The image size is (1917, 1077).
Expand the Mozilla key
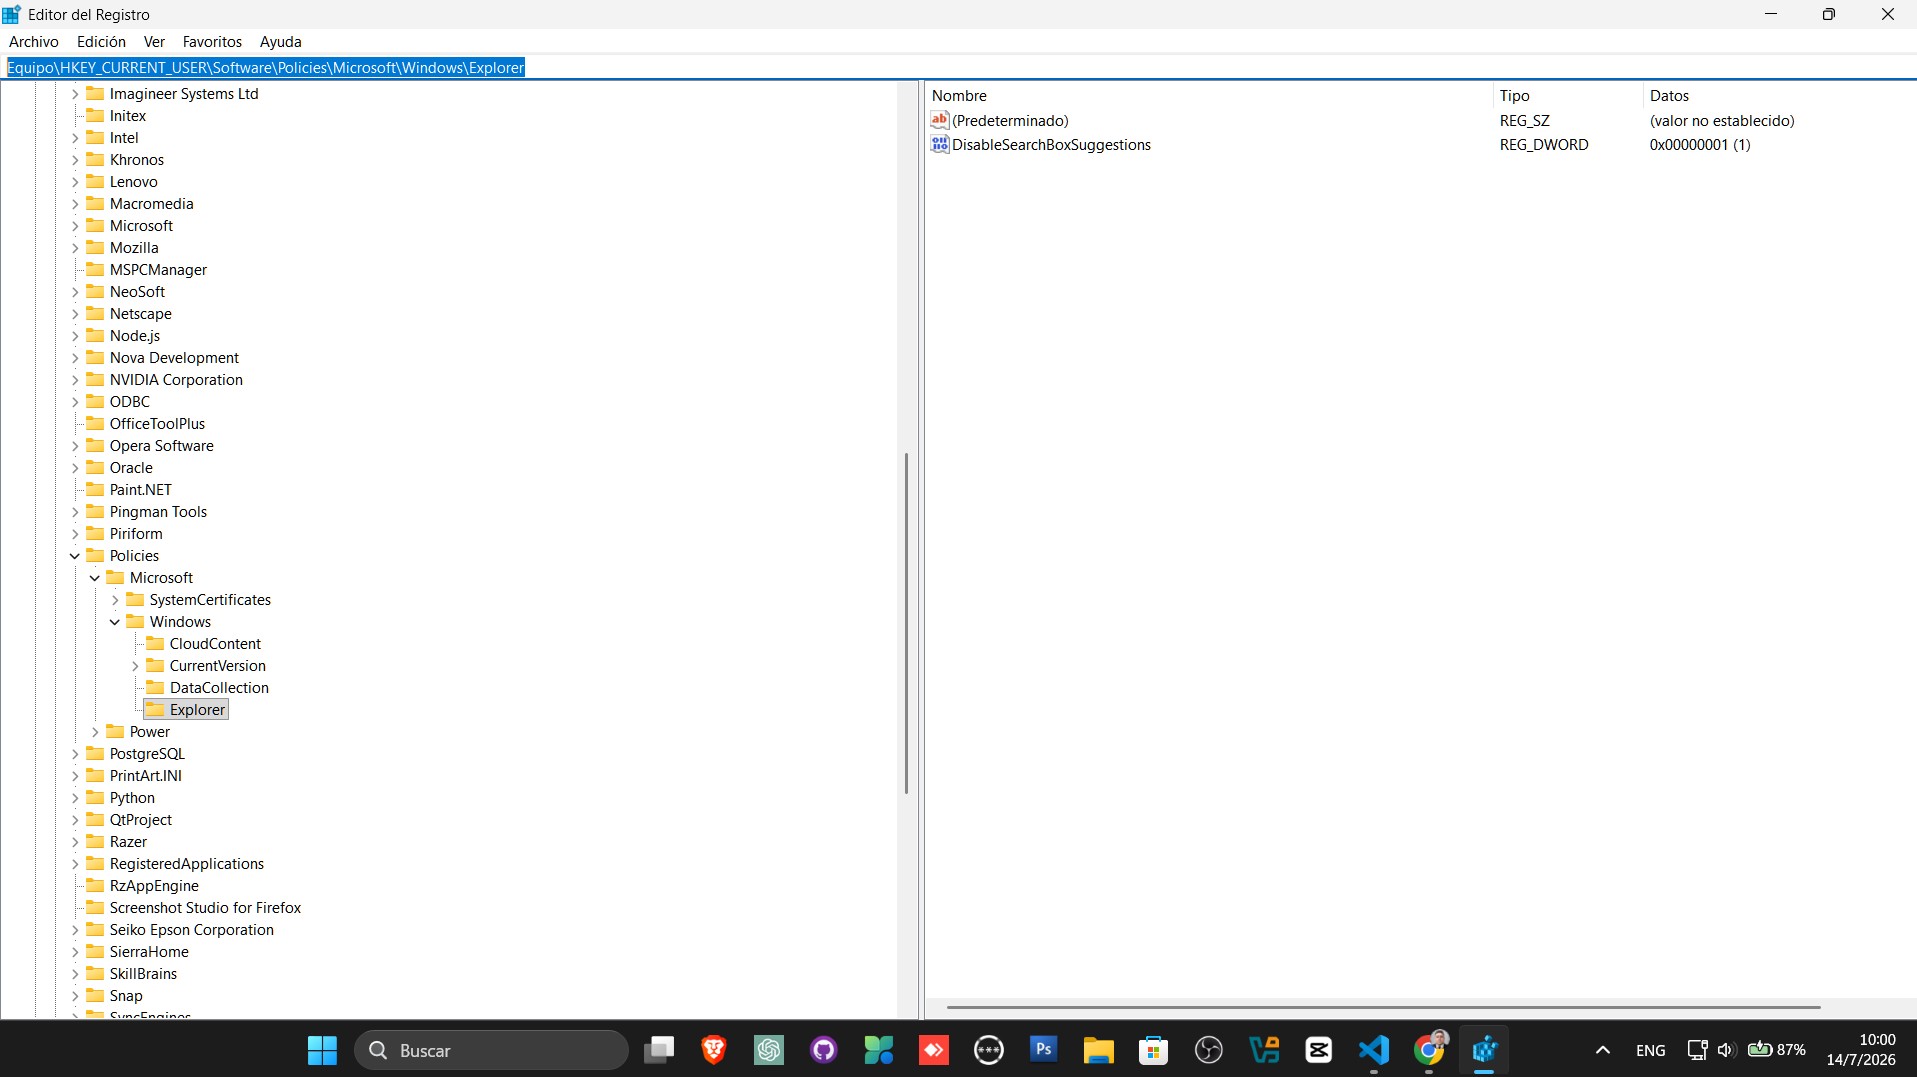pyautogui.click(x=75, y=248)
